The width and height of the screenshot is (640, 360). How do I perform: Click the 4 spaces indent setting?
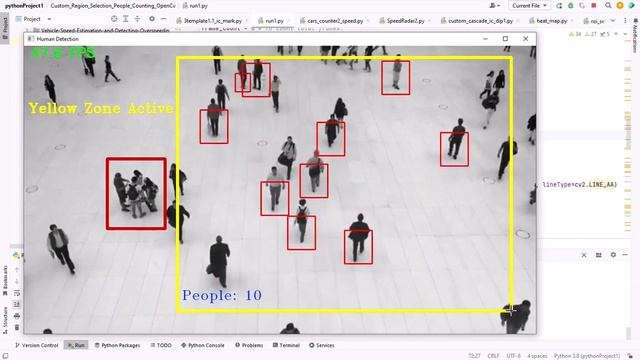tap(537, 356)
